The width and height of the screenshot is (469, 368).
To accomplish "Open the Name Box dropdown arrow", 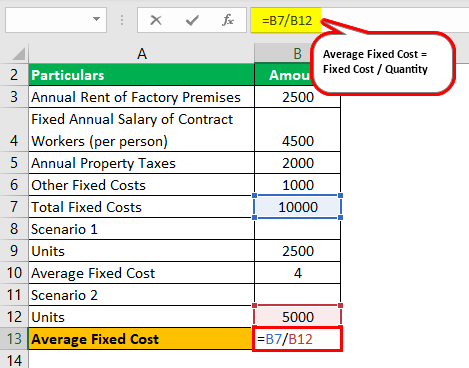I will (x=96, y=19).
